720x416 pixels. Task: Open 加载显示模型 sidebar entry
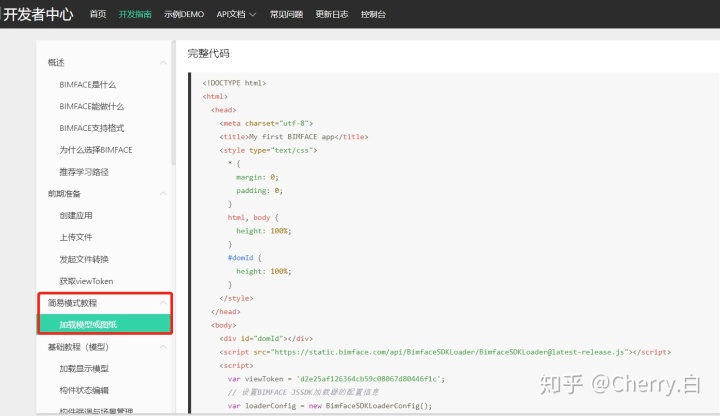point(84,368)
